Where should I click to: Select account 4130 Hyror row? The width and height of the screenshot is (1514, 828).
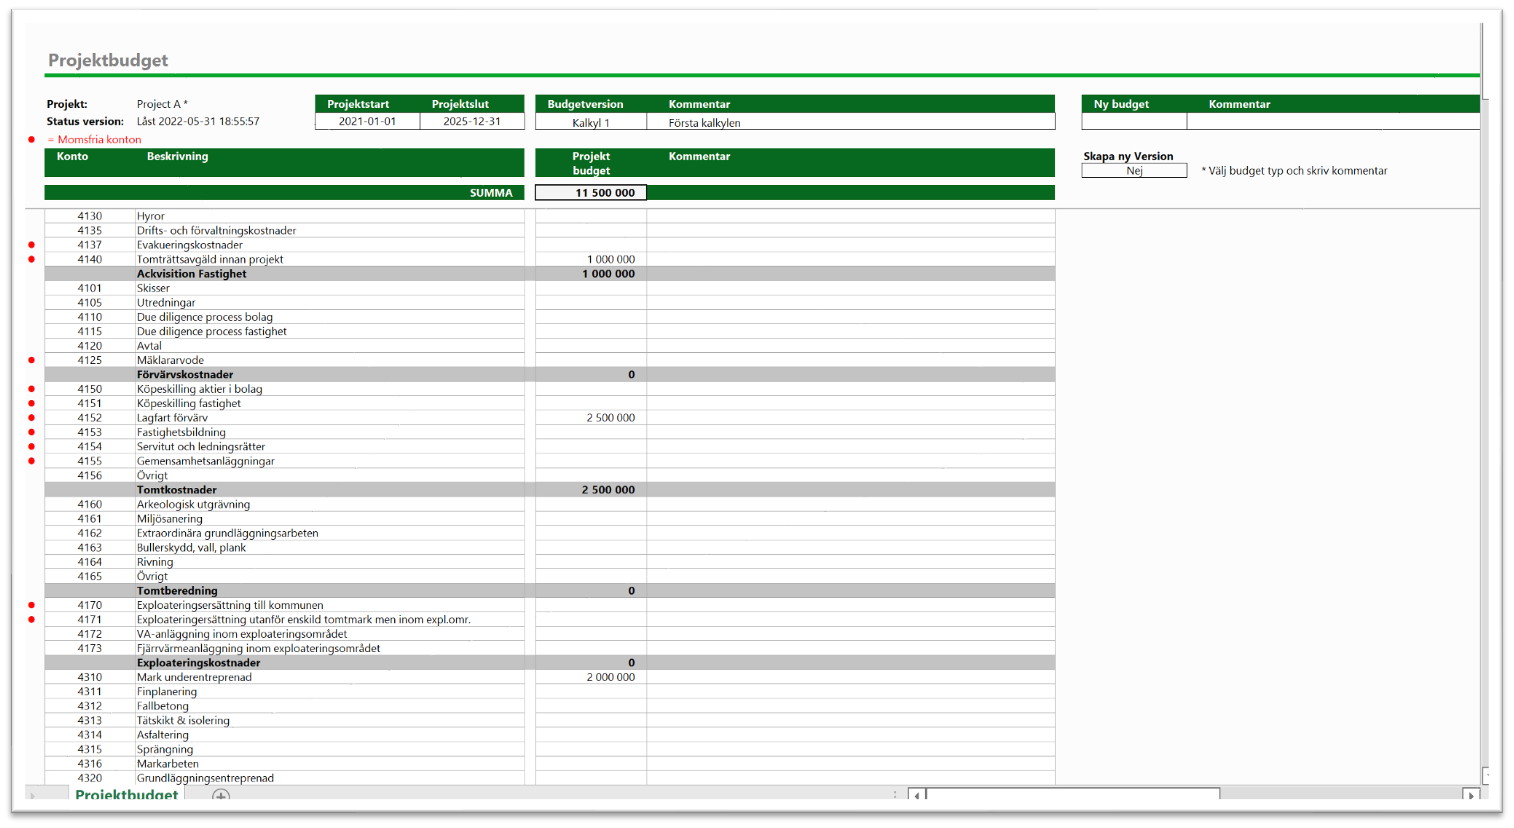click(x=550, y=216)
